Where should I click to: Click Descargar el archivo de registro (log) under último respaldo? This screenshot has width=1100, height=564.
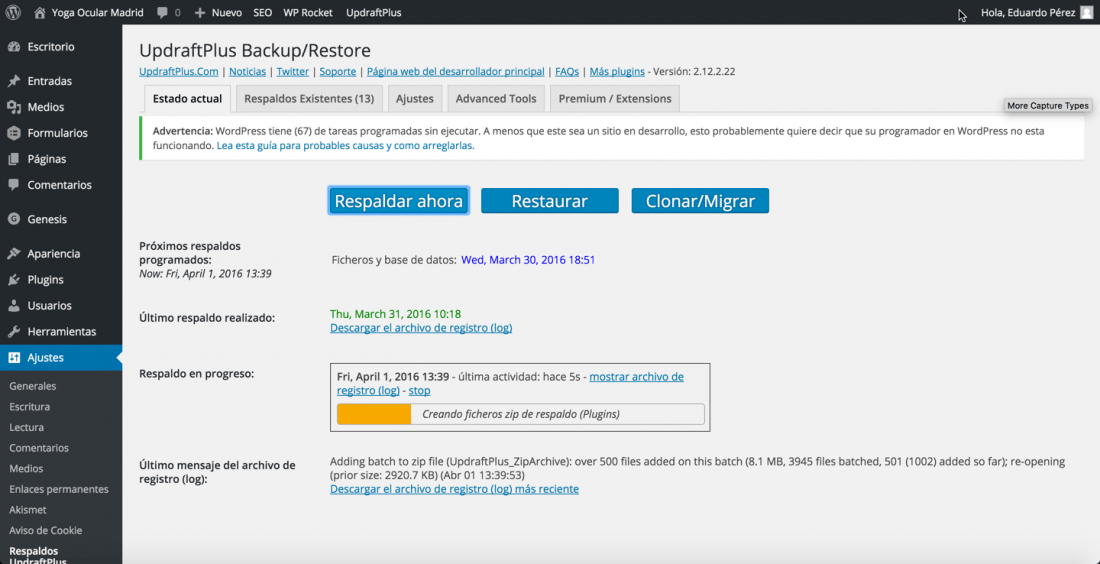pos(421,328)
